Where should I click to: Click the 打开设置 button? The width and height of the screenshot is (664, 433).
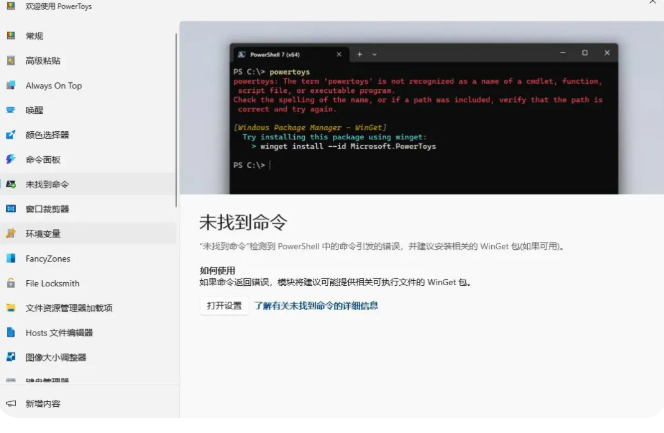[x=224, y=306]
